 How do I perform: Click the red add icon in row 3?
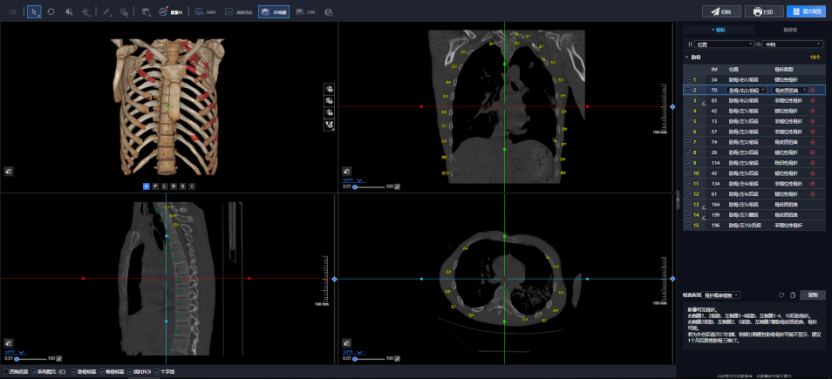click(812, 100)
